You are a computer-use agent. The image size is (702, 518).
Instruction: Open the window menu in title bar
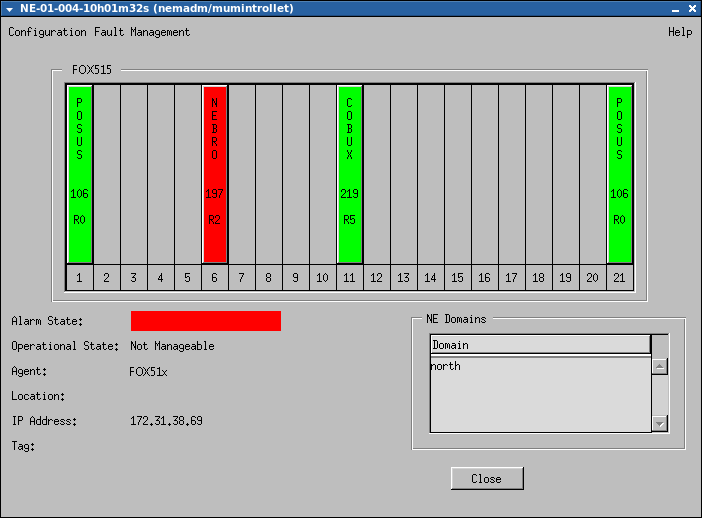(x=9, y=8)
